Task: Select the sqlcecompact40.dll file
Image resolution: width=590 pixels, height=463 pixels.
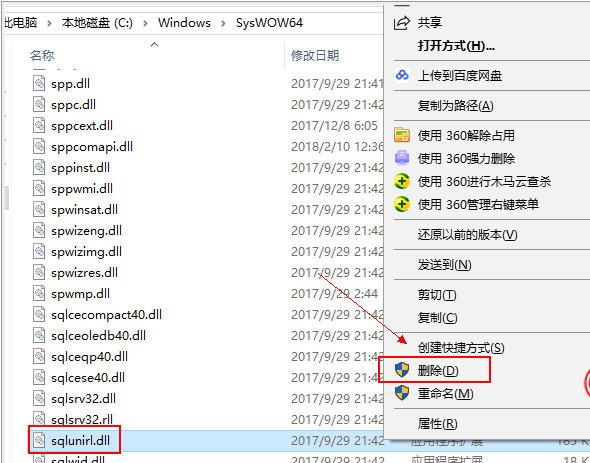Action: (x=106, y=314)
